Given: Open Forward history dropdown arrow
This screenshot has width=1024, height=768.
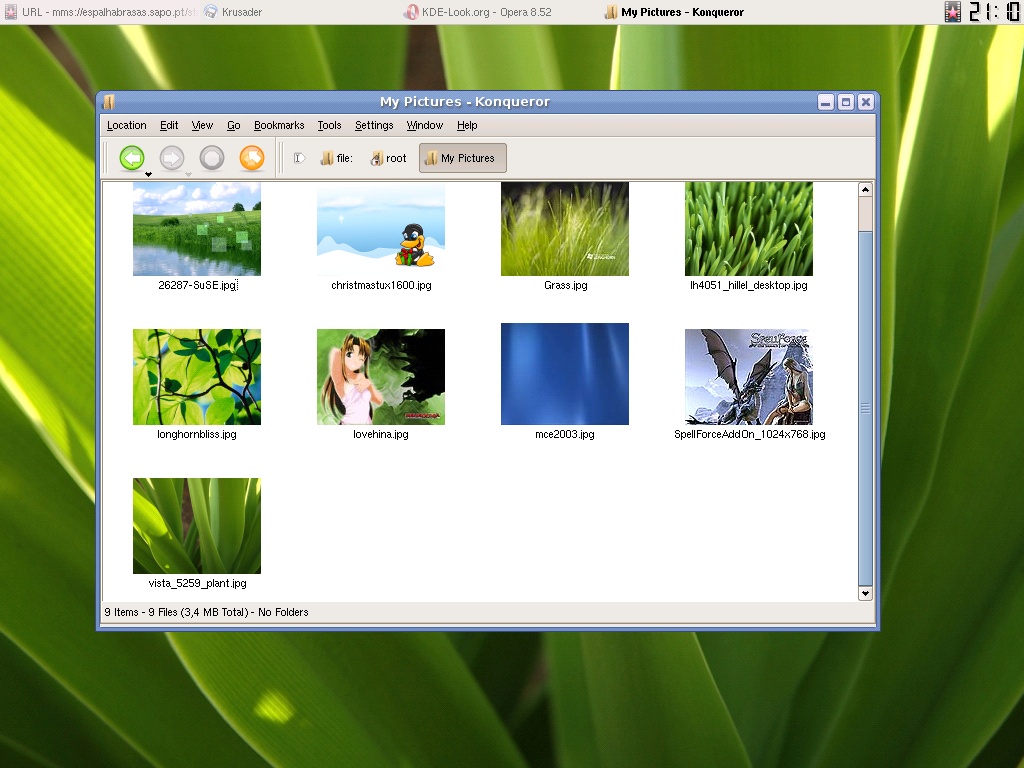Looking at the screenshot, I should click(x=188, y=174).
